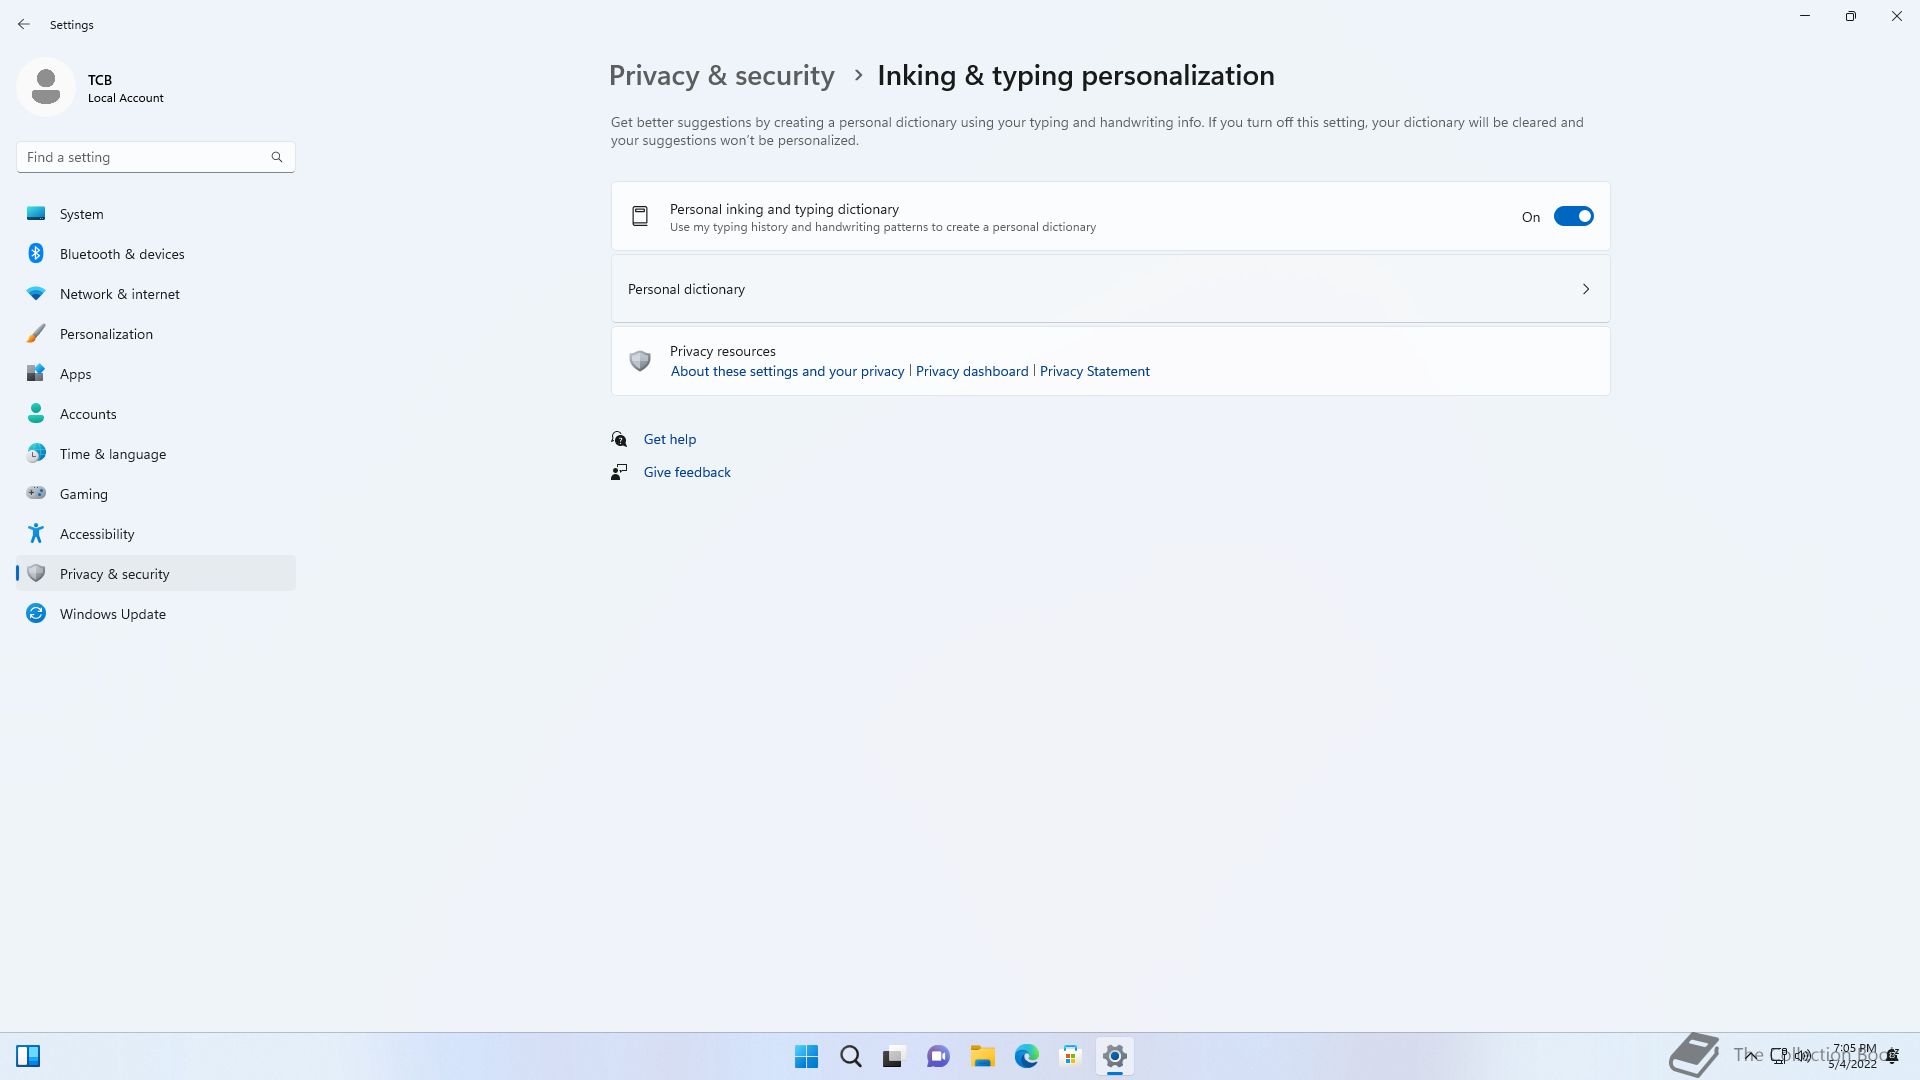
Task: Click the Accounts person icon in sidebar
Action: tap(36, 413)
